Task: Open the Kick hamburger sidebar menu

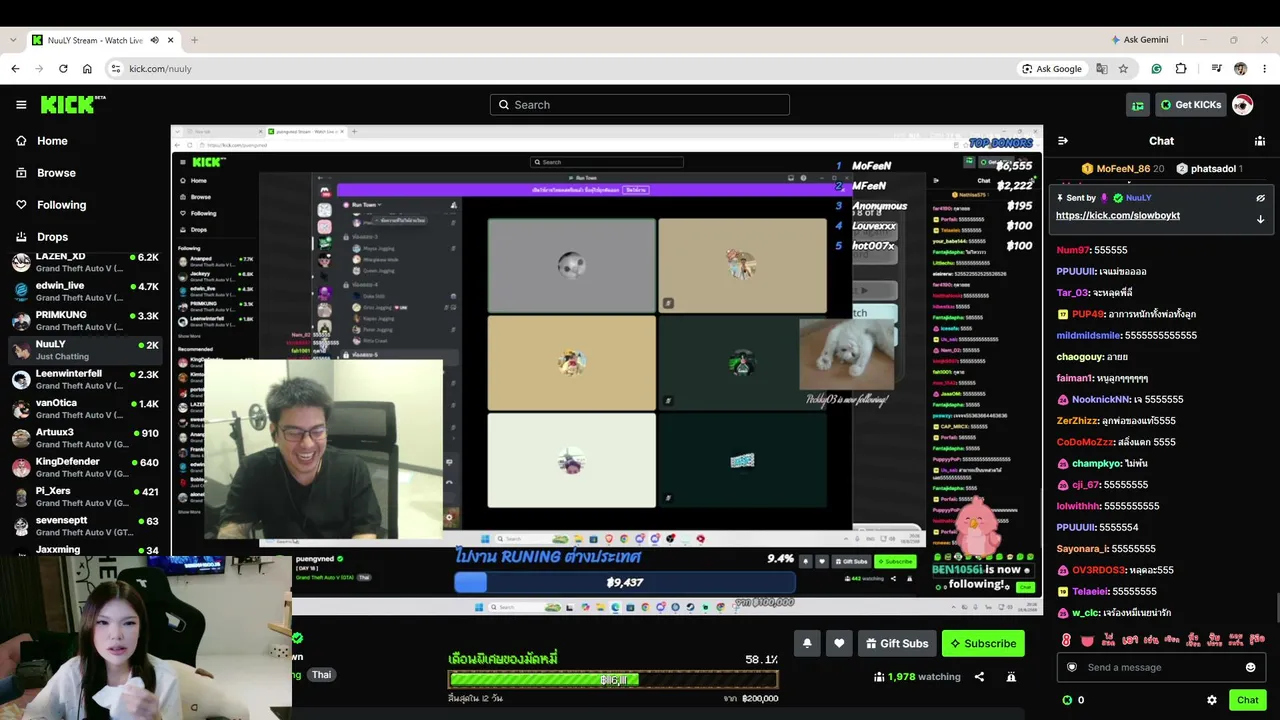Action: (21, 105)
